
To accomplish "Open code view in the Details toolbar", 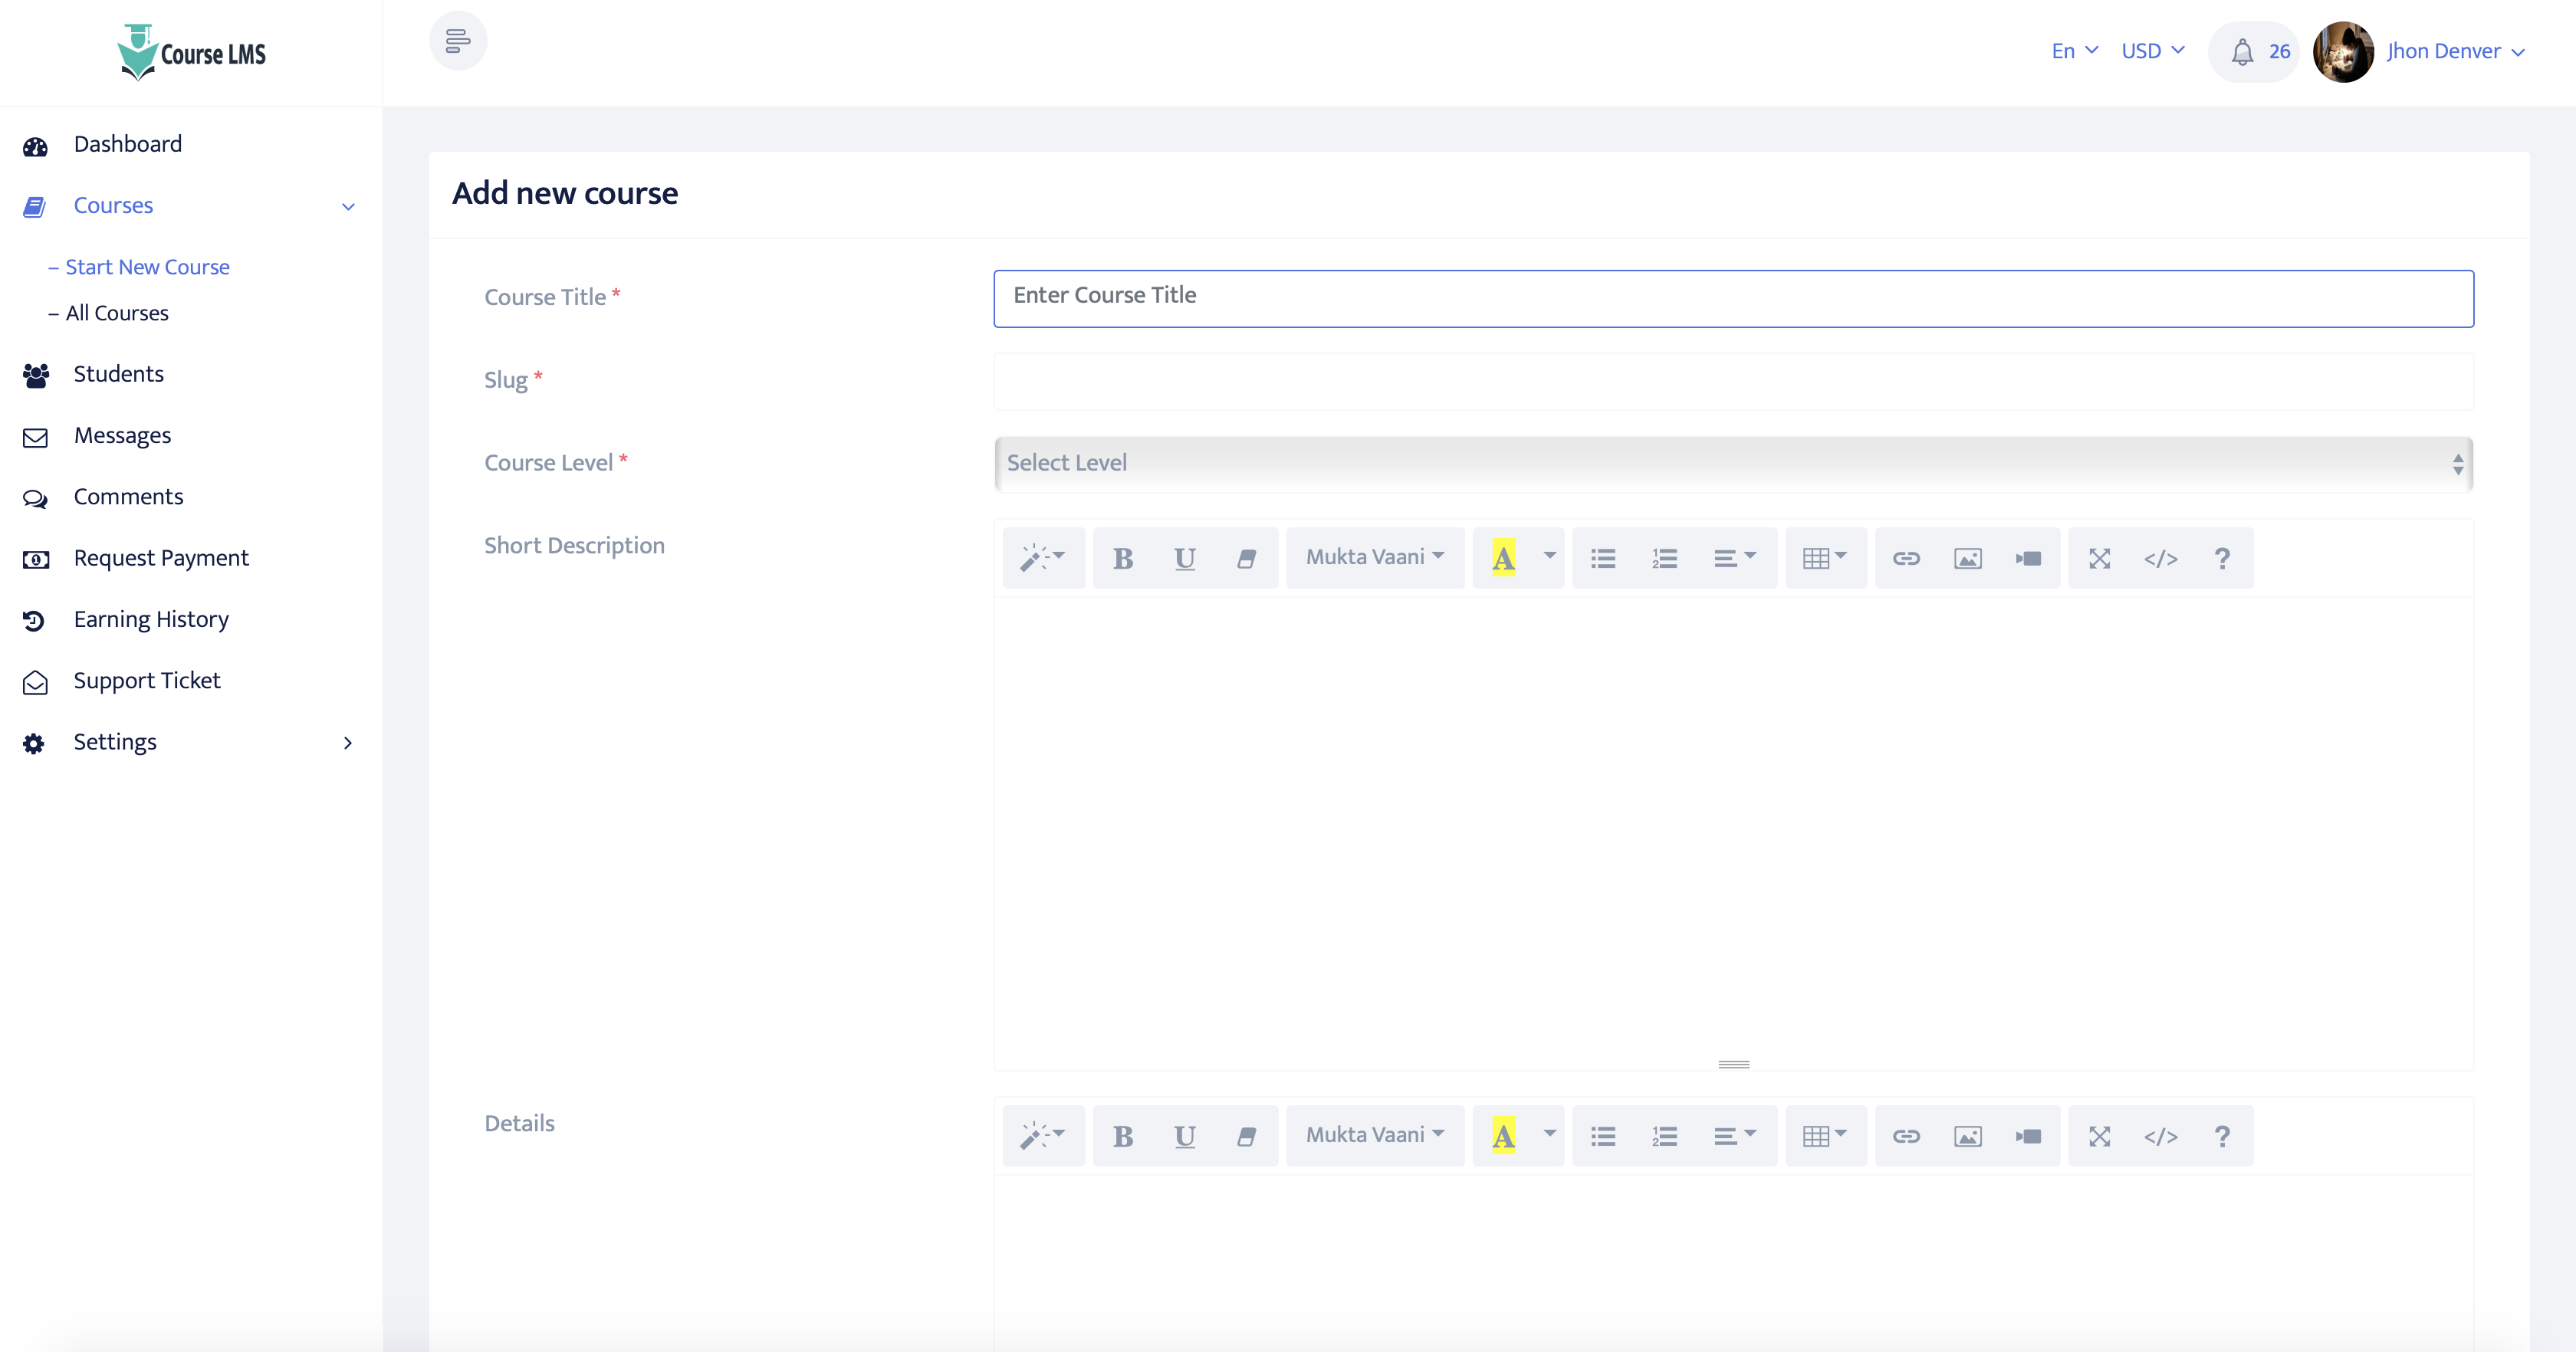I will point(2162,1135).
